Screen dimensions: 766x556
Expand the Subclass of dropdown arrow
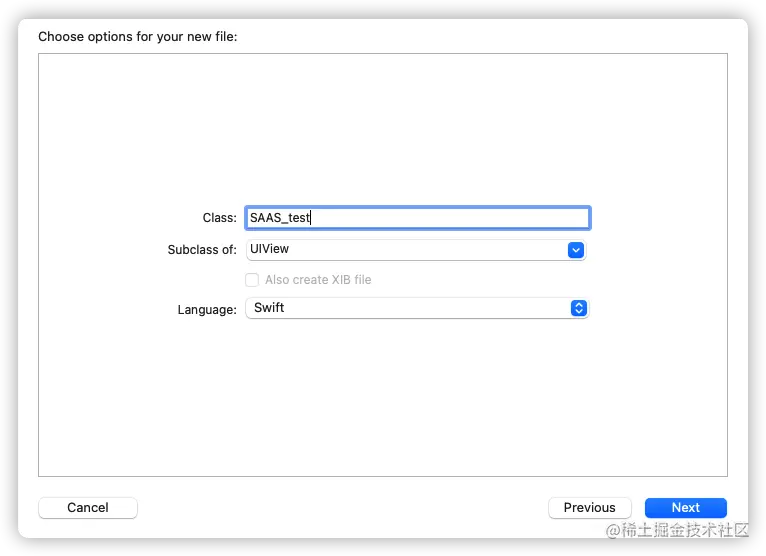pos(575,250)
